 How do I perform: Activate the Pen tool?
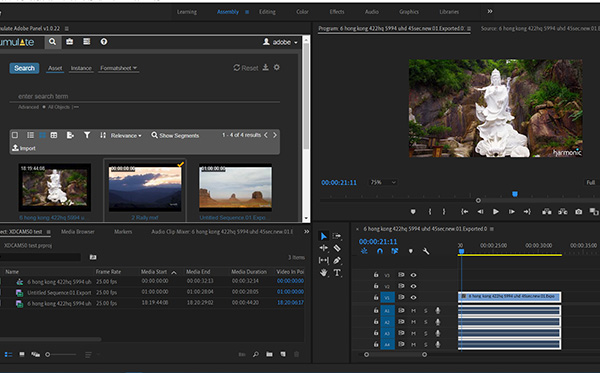[x=337, y=260]
